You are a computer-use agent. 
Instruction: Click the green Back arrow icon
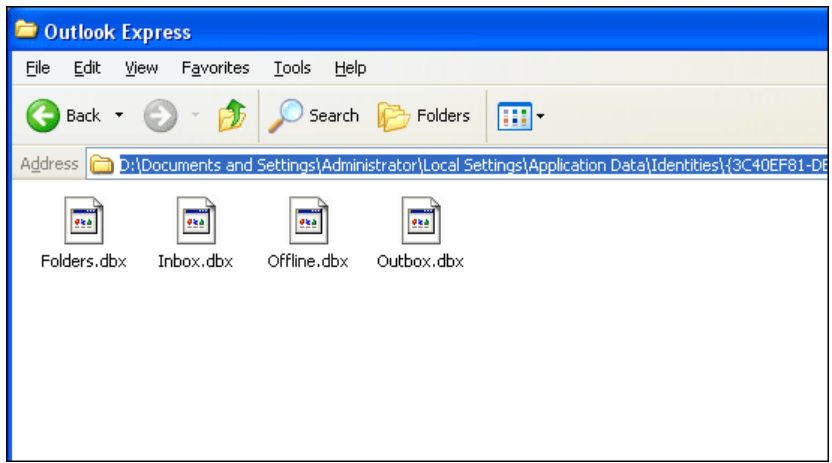pos(43,116)
